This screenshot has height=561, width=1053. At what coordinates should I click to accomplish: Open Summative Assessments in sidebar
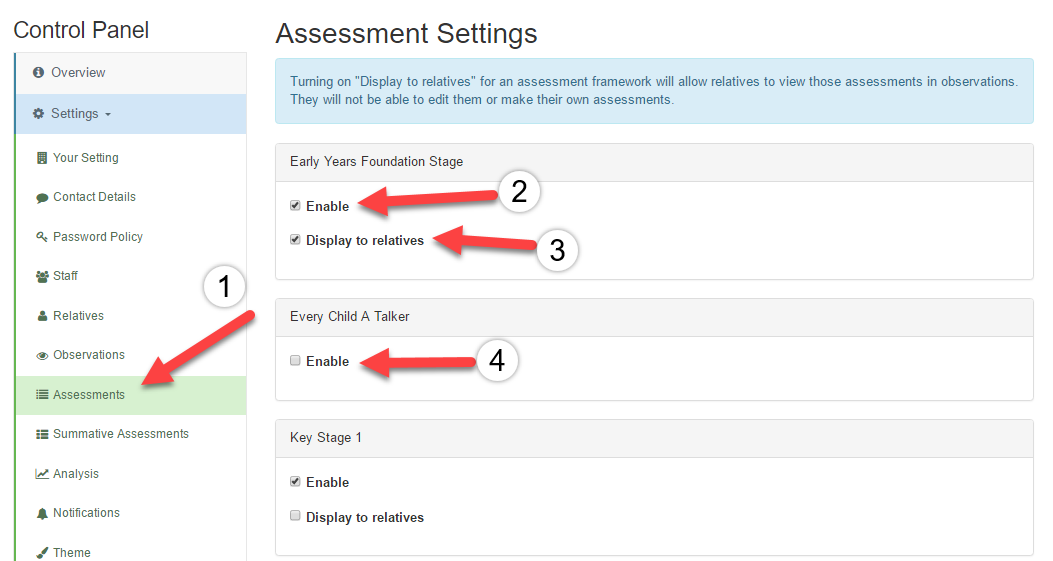coord(121,434)
